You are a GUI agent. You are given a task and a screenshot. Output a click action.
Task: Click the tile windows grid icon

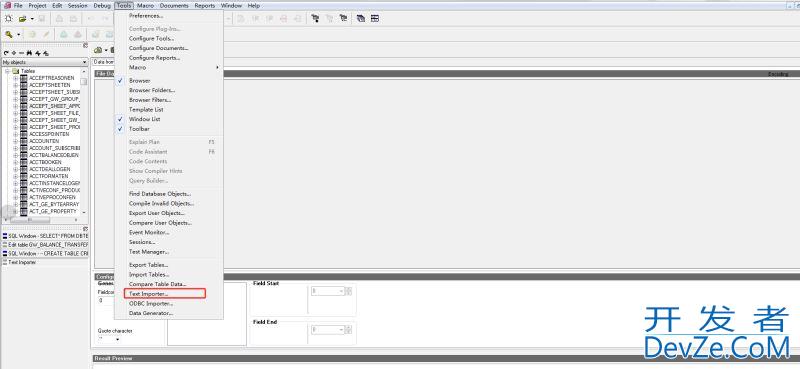point(375,19)
